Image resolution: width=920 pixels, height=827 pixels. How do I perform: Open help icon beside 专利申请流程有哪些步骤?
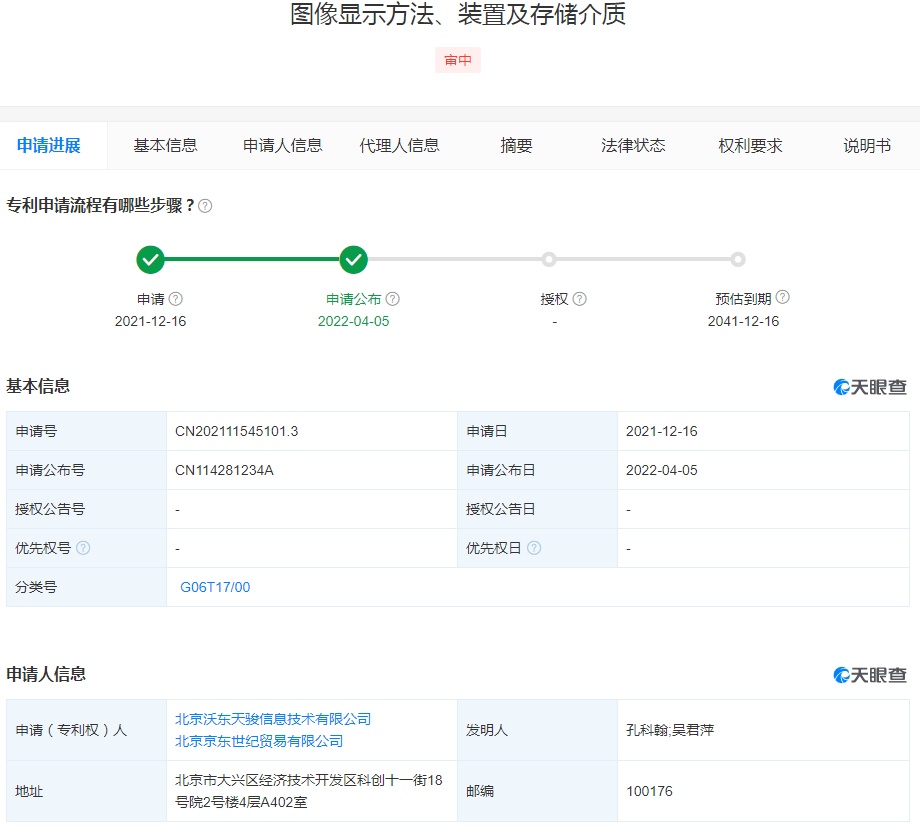coord(205,206)
